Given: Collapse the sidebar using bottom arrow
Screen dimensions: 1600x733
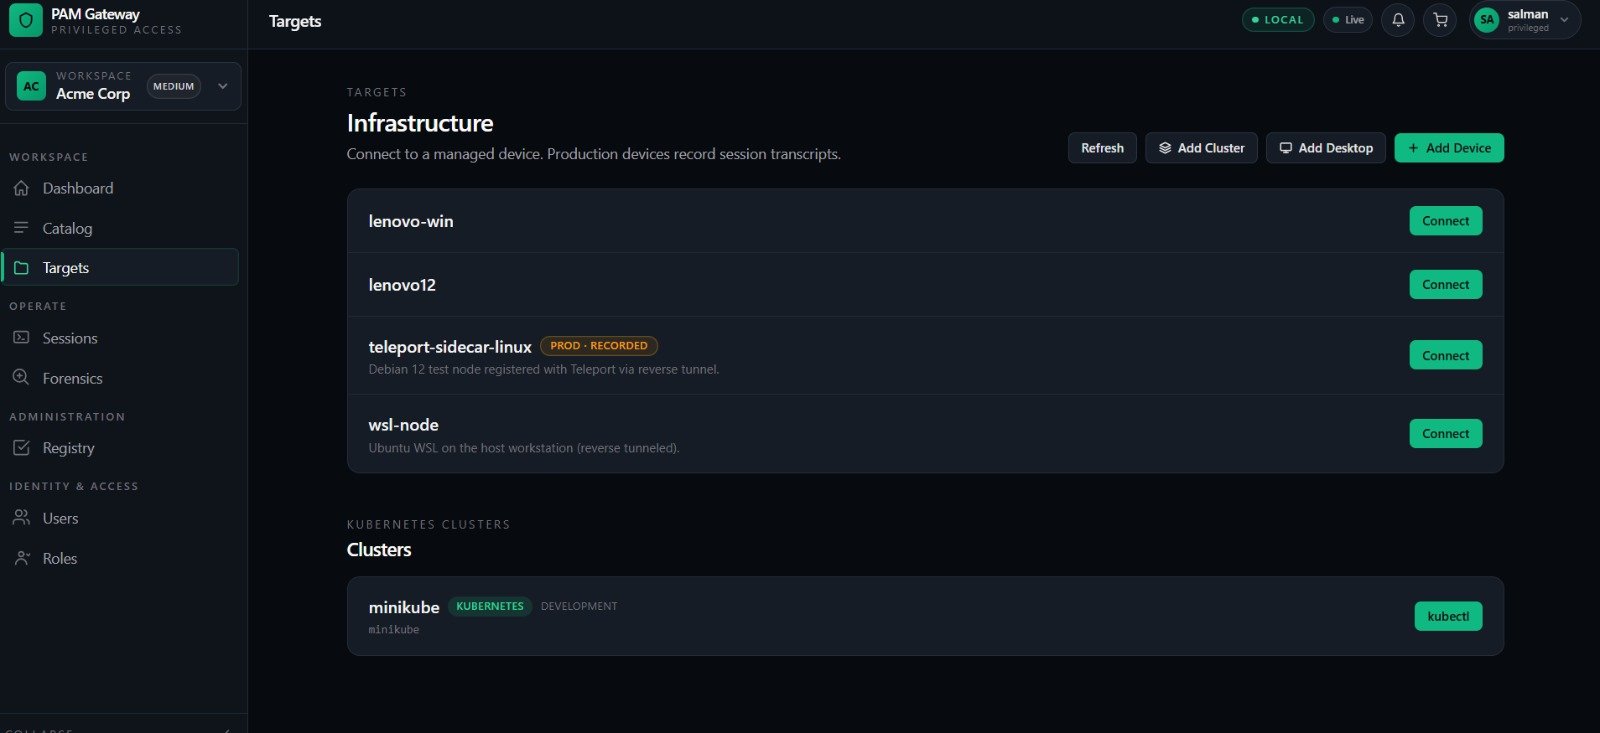Looking at the screenshot, I should [227, 730].
